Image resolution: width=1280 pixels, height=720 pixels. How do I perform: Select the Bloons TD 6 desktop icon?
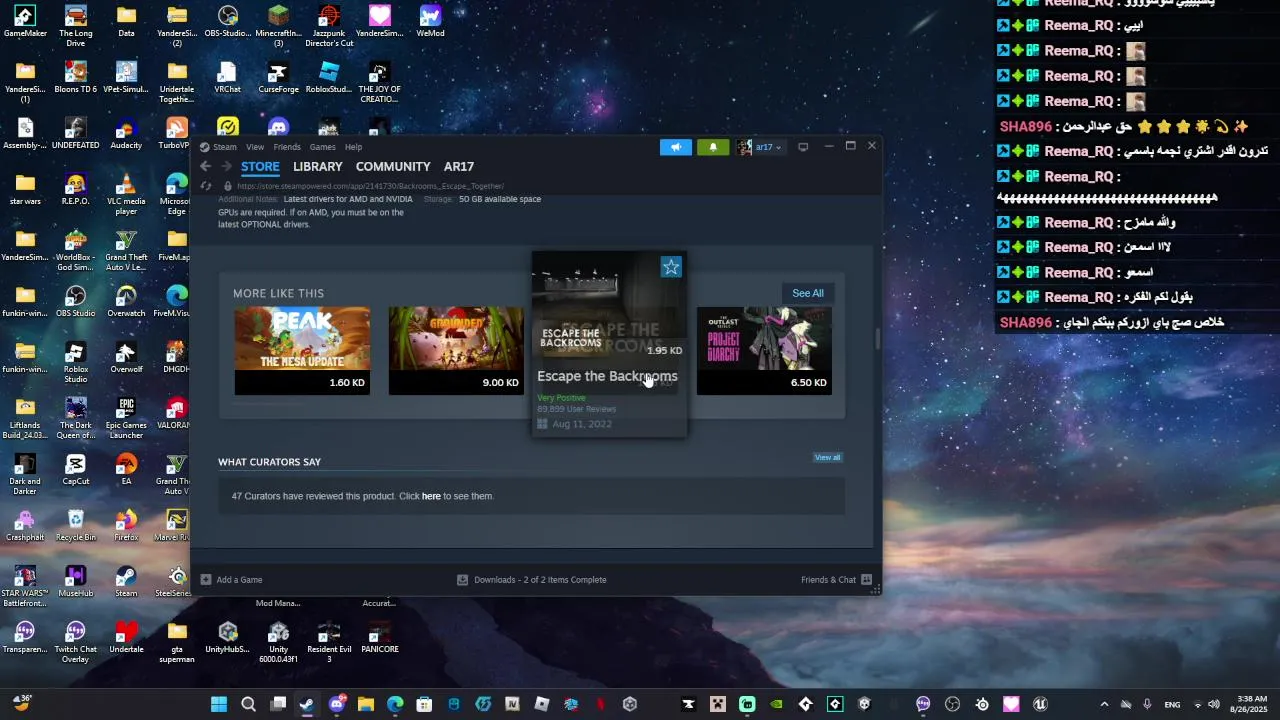click(x=76, y=79)
